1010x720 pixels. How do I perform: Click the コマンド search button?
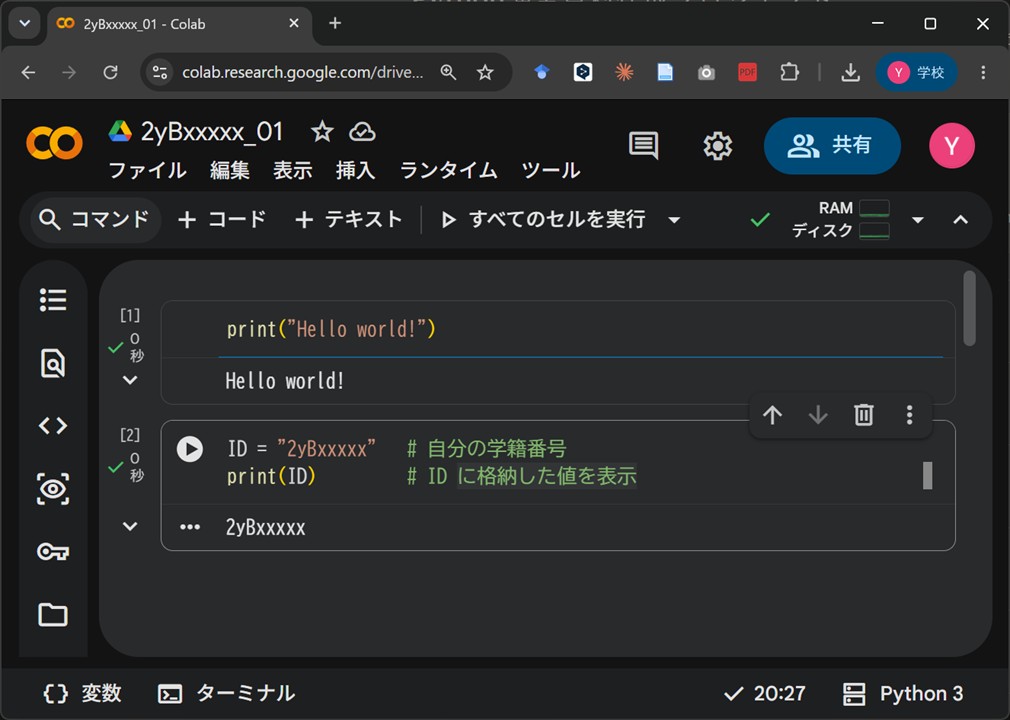(x=95, y=220)
